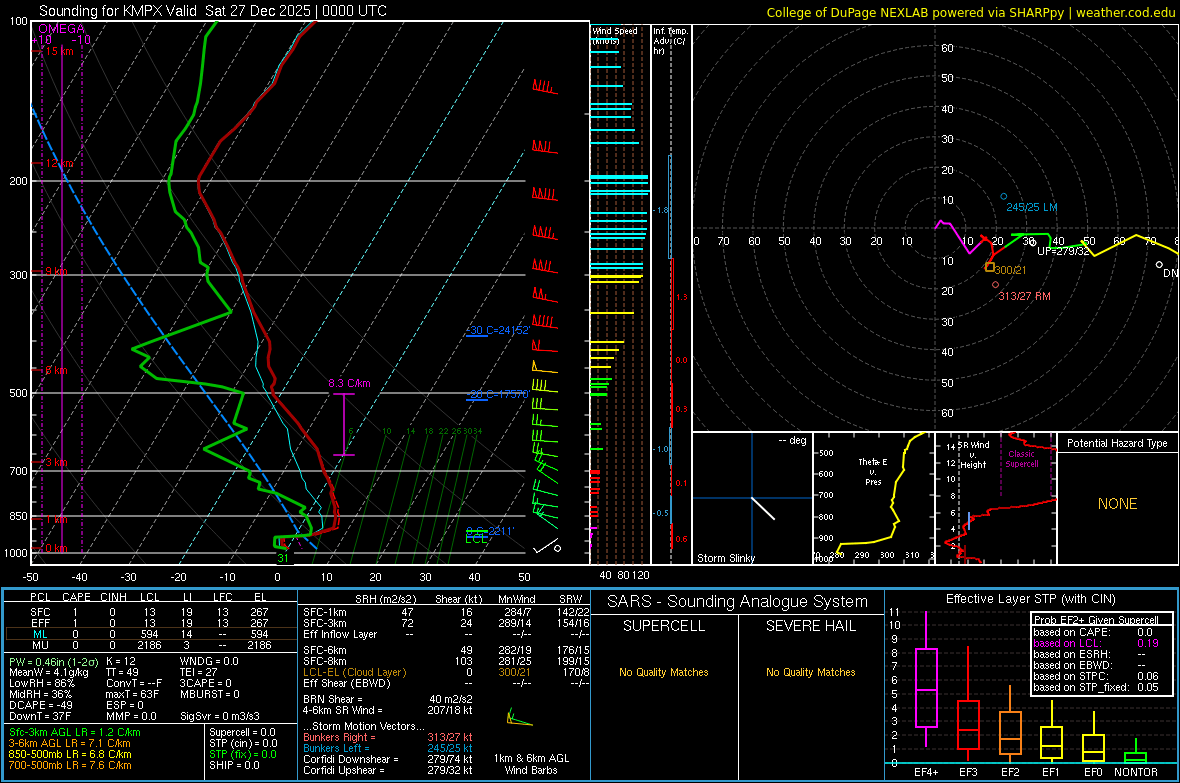Click the Eff Shear (EBWD) row
This screenshot has width=1180, height=783.
tap(446, 683)
